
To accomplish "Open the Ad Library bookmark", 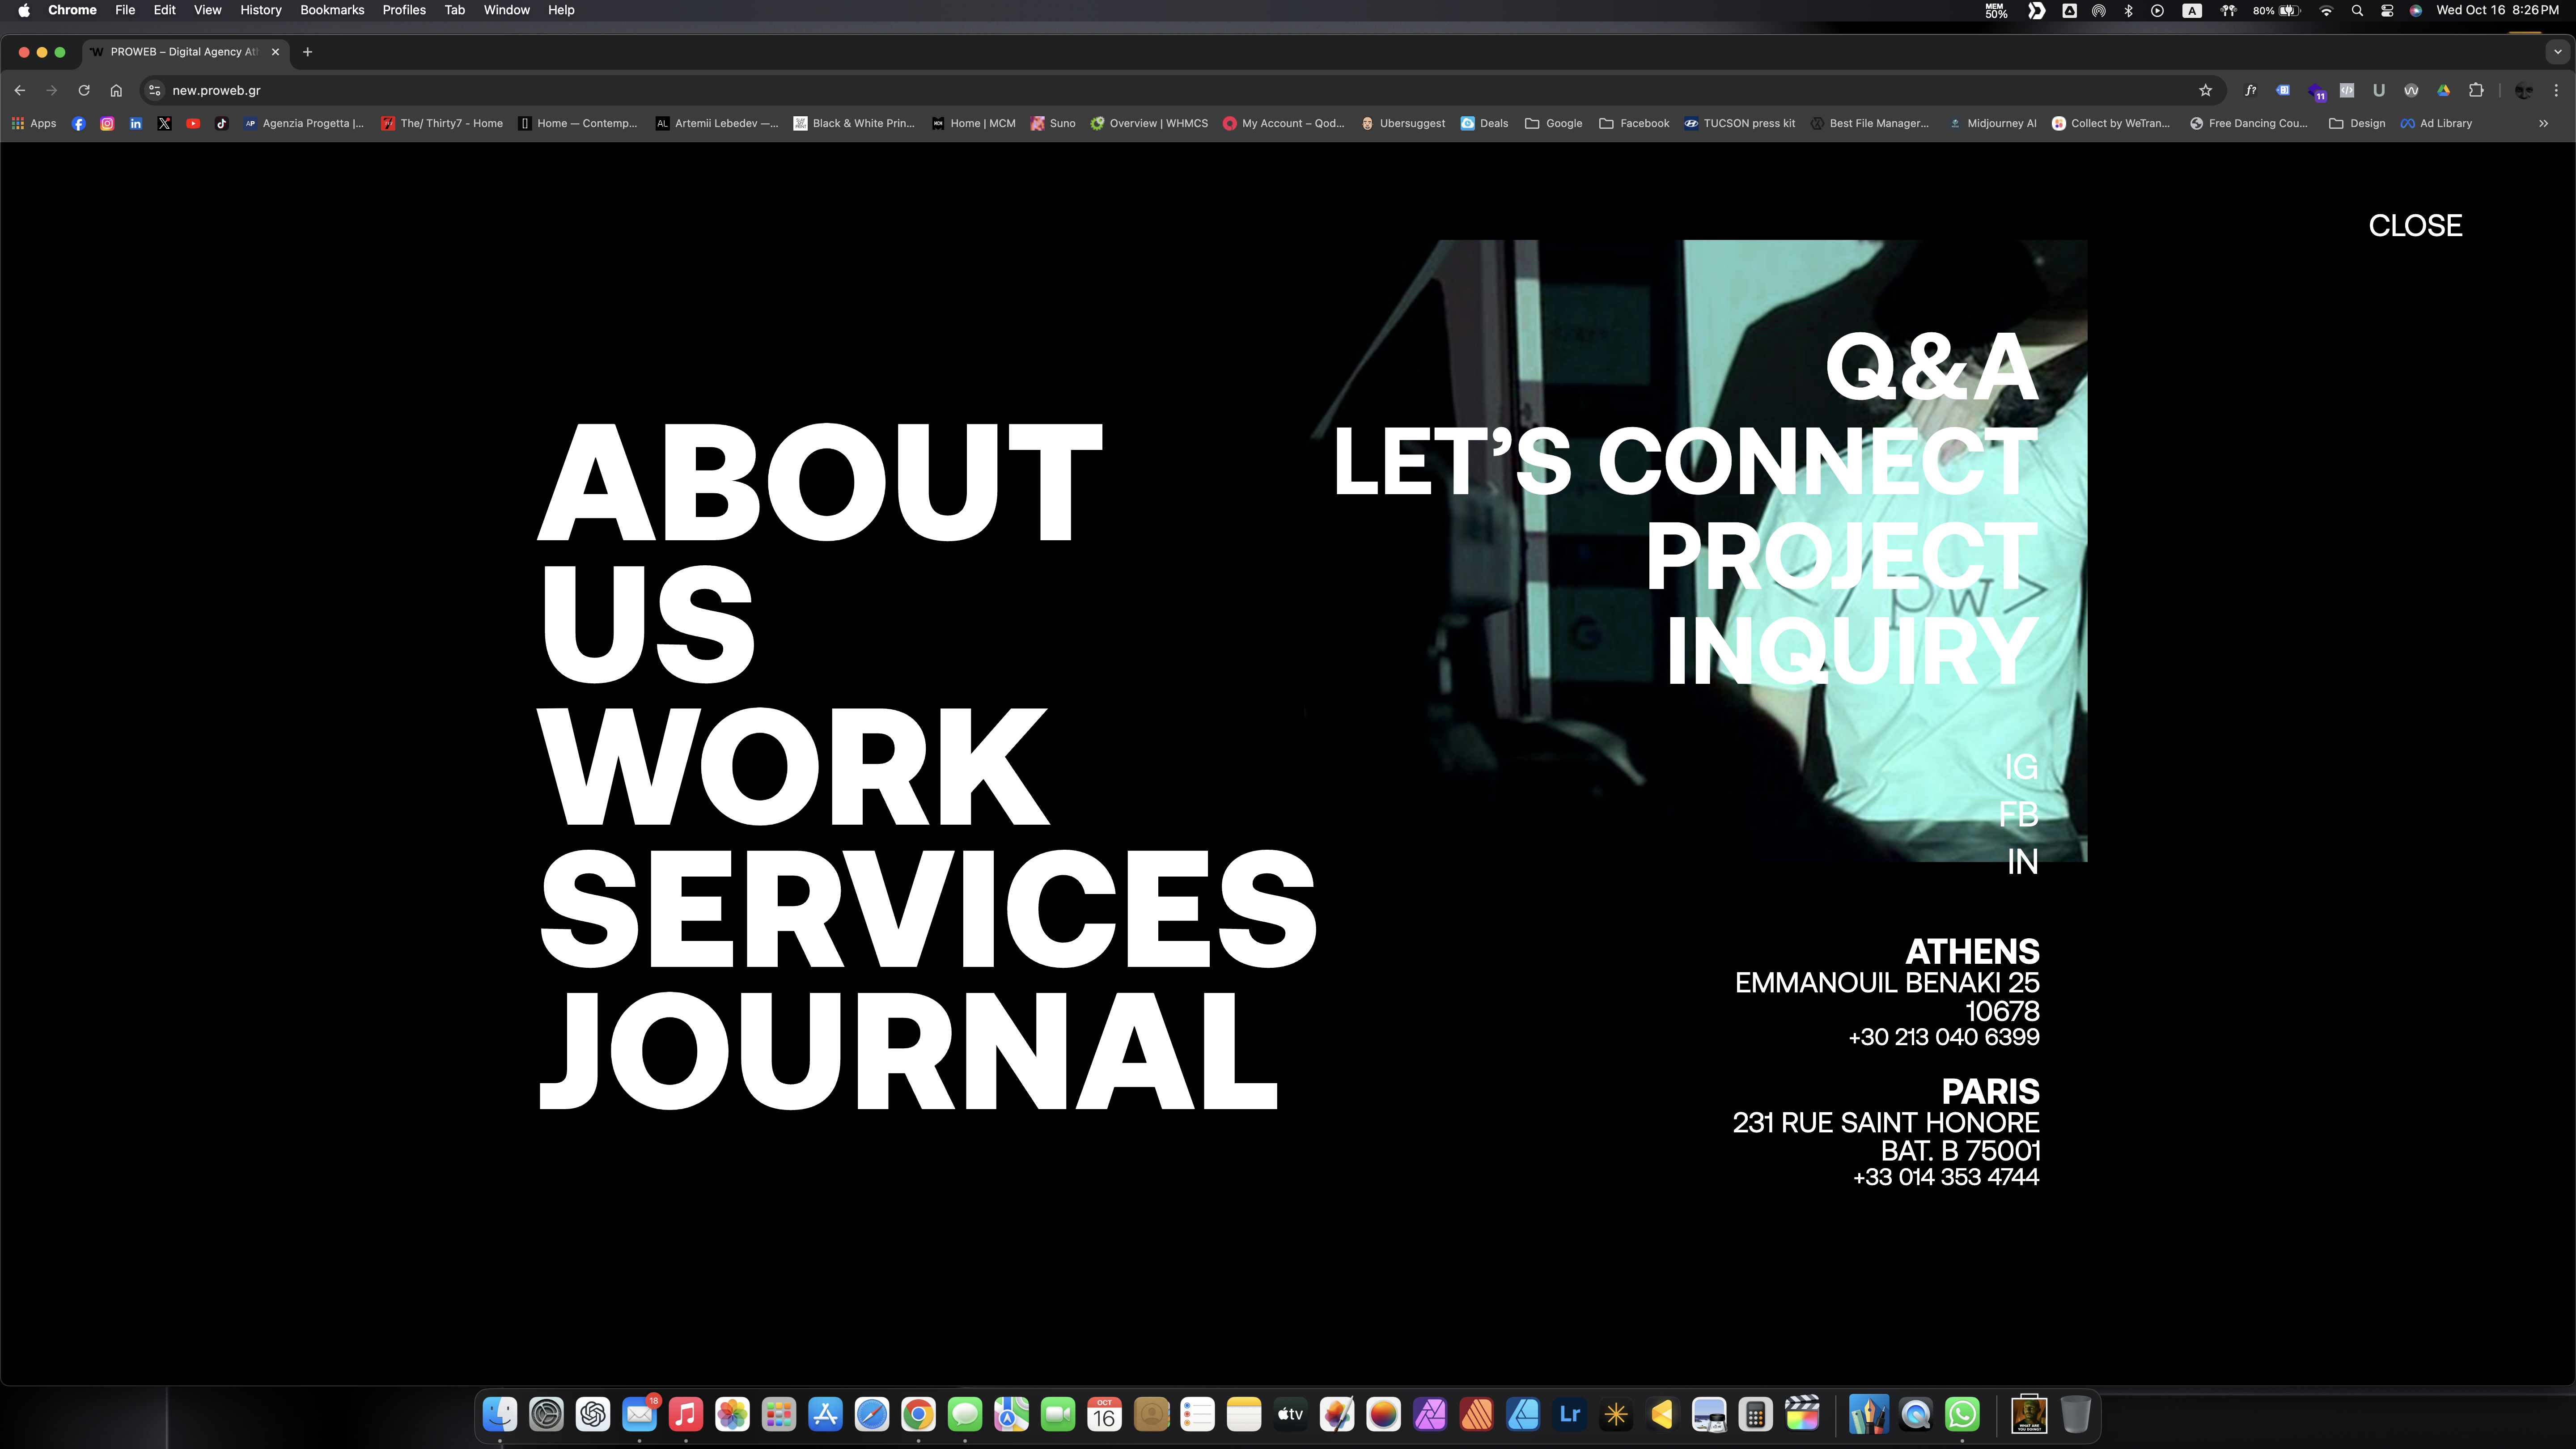I will coord(2436,123).
